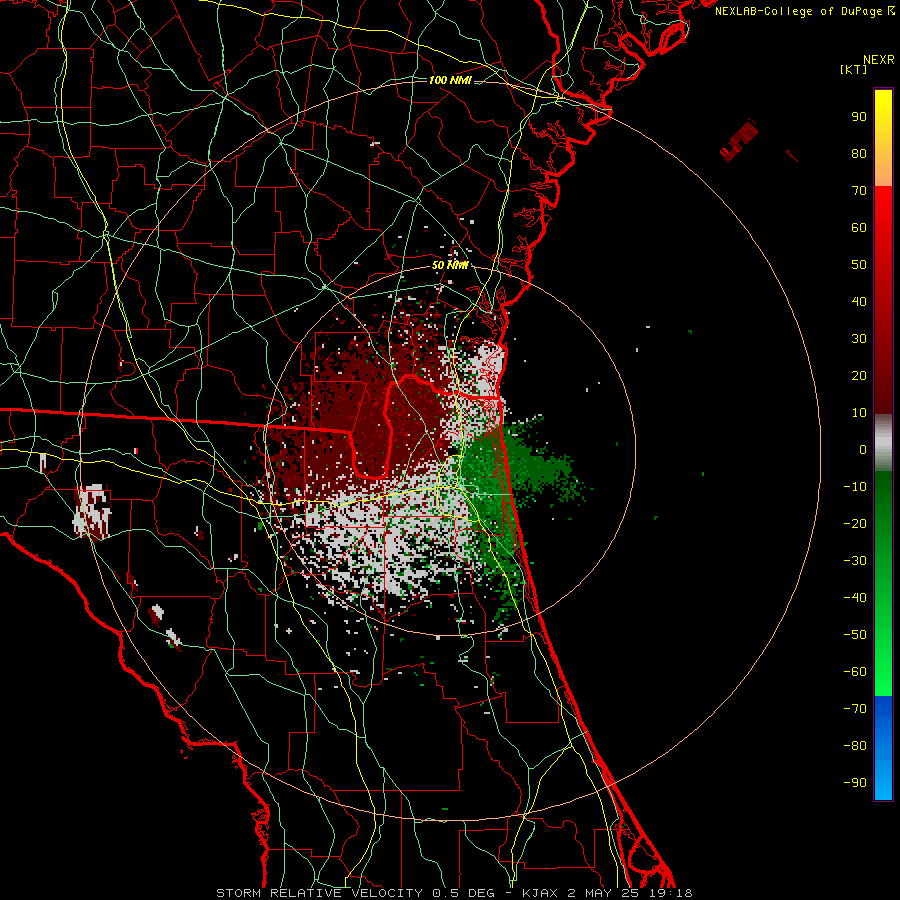Click the 70 value on the velocity scale
Image resolution: width=900 pixels, height=900 pixels.
[859, 191]
